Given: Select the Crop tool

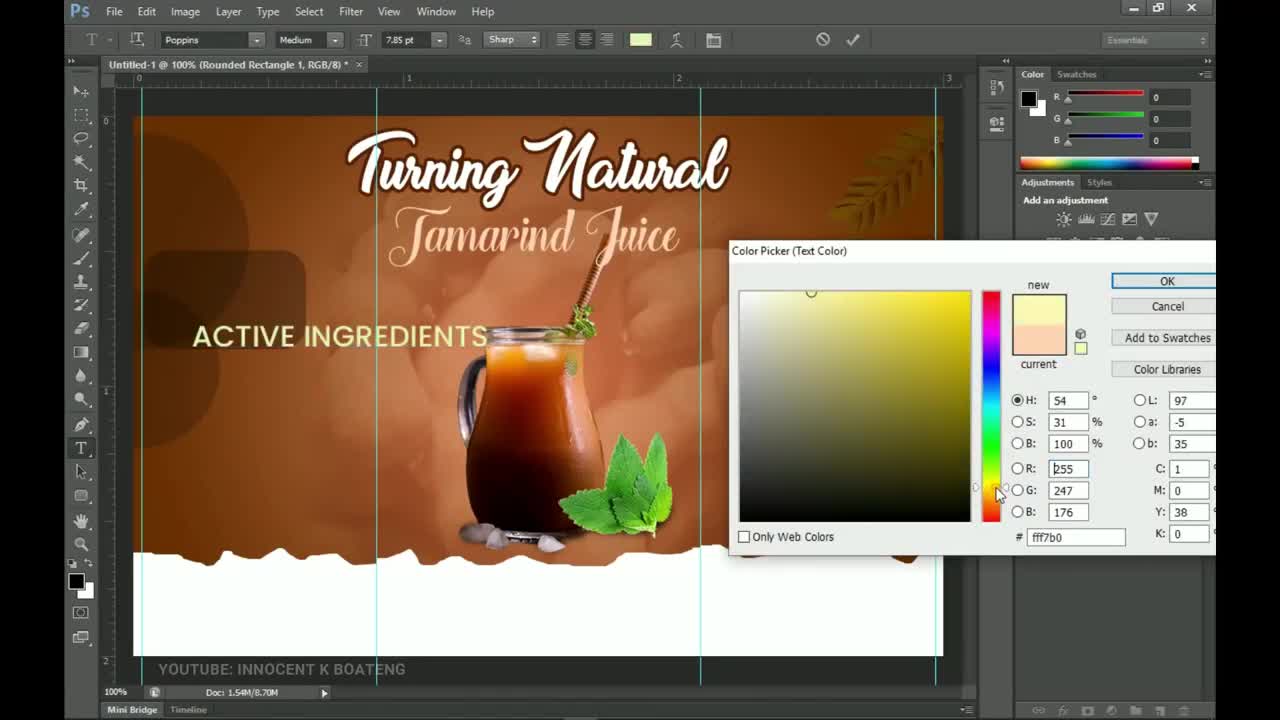Looking at the screenshot, I should click(81, 185).
